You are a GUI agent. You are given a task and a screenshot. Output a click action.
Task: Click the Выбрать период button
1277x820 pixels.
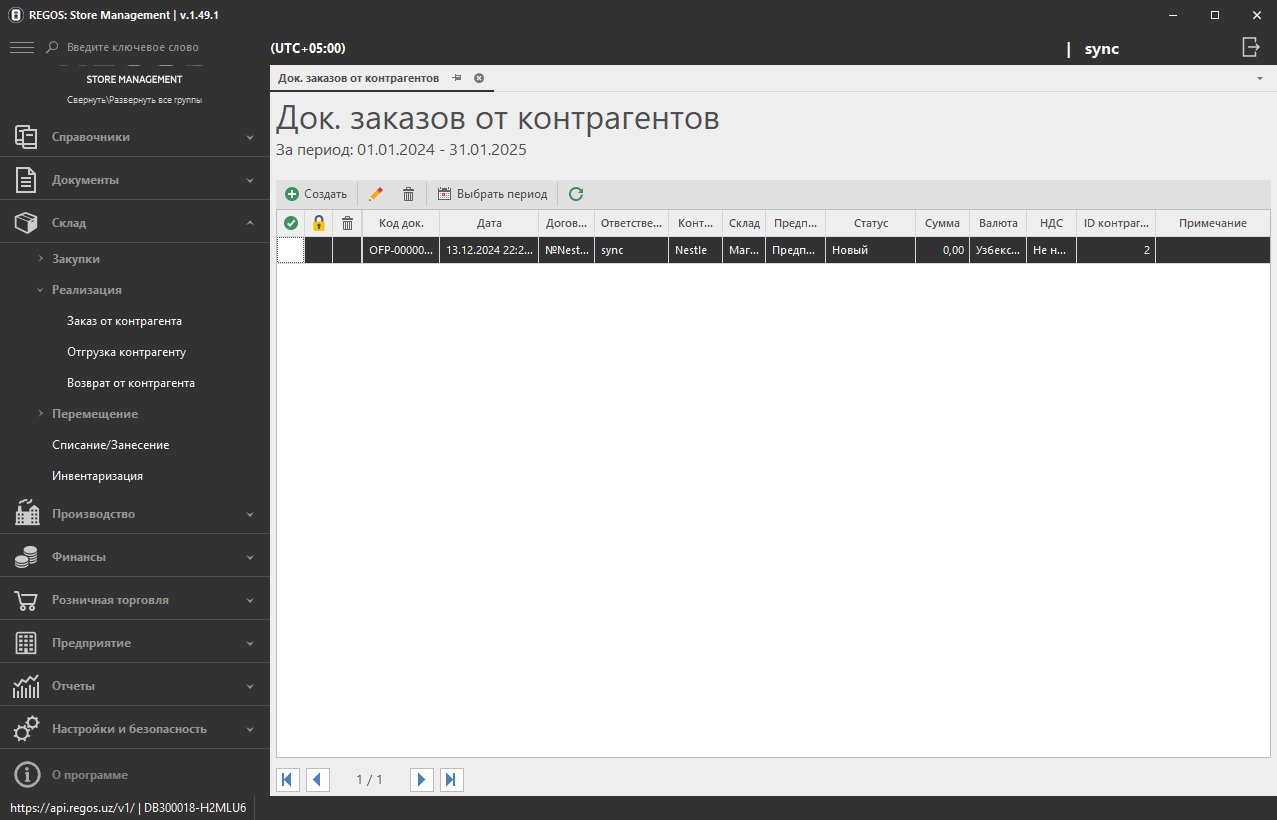tap(492, 194)
